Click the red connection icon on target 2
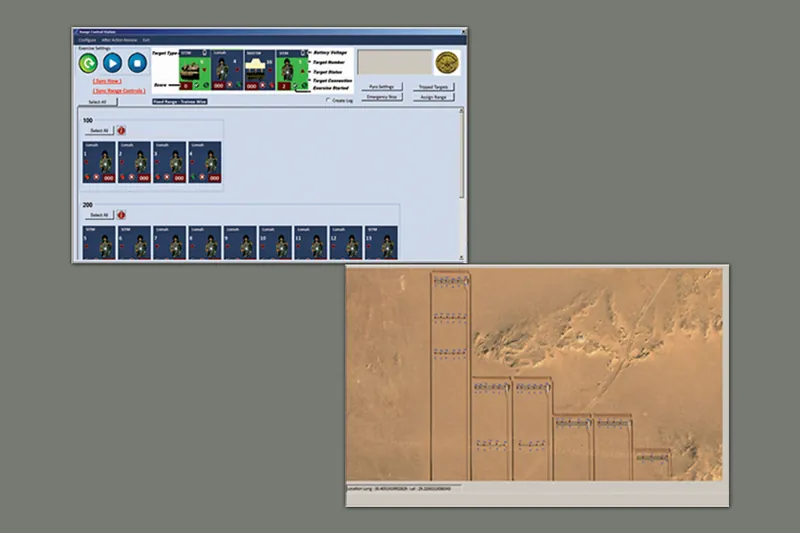800x533 pixels. tap(122, 177)
